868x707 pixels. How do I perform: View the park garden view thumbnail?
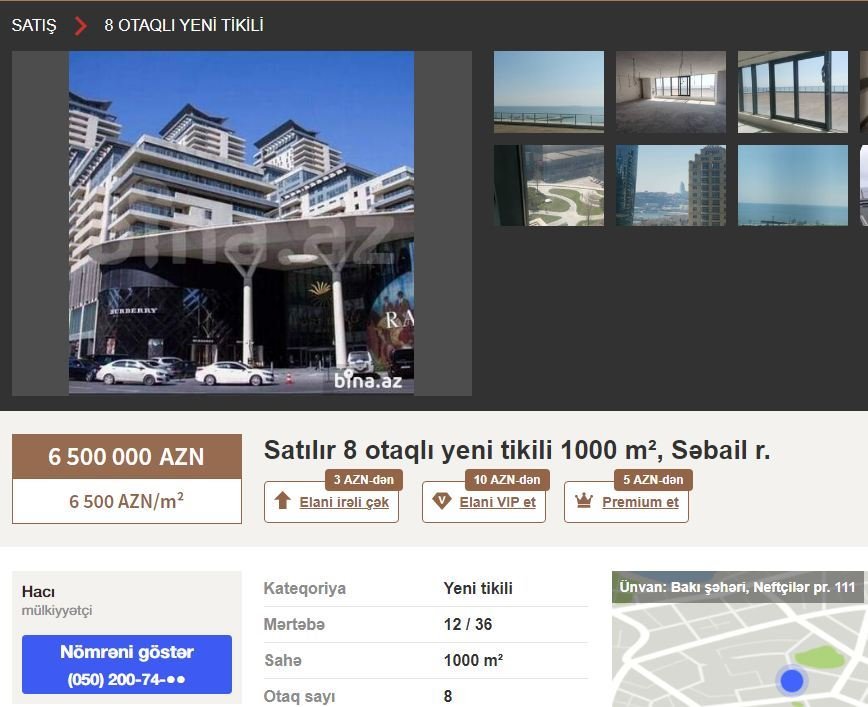pos(549,185)
